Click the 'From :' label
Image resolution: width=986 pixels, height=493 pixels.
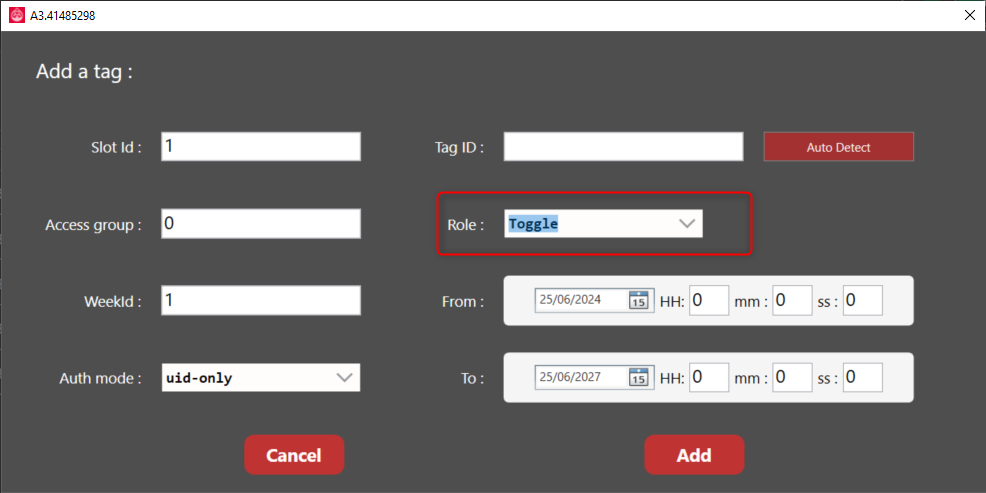tap(463, 302)
